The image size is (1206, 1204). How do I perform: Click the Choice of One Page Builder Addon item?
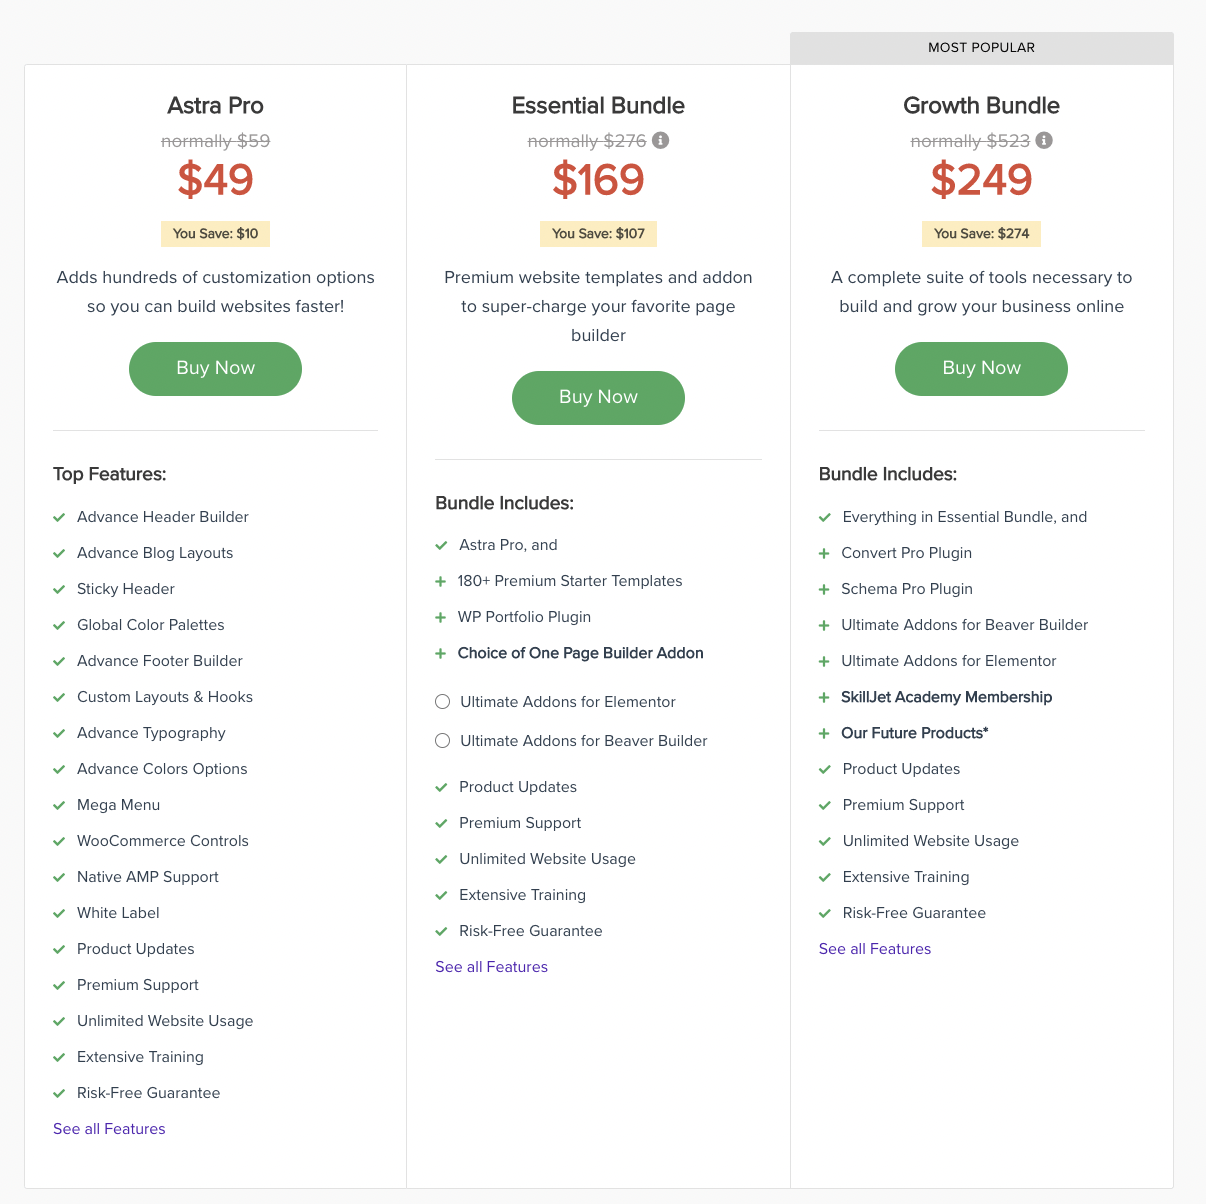[580, 653]
